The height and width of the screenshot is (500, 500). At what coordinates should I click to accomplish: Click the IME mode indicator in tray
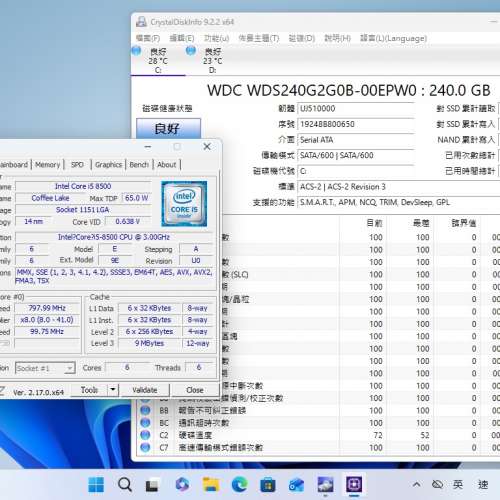click(483, 484)
